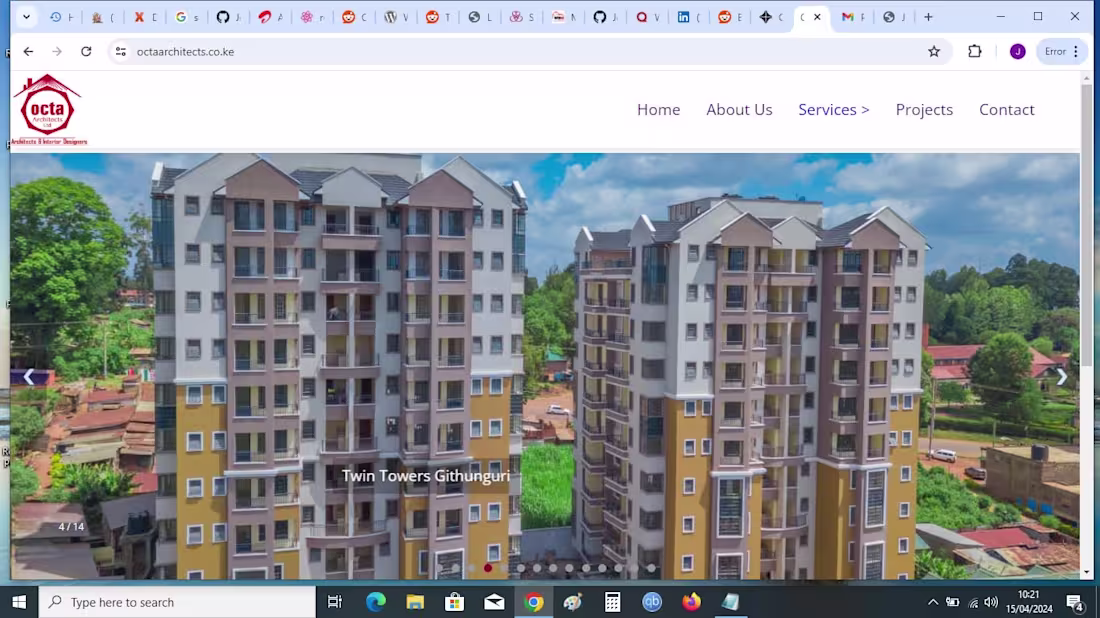This screenshot has height=618, width=1100.
Task: Open the Error Chrome menu button
Action: pyautogui.click(x=1061, y=51)
